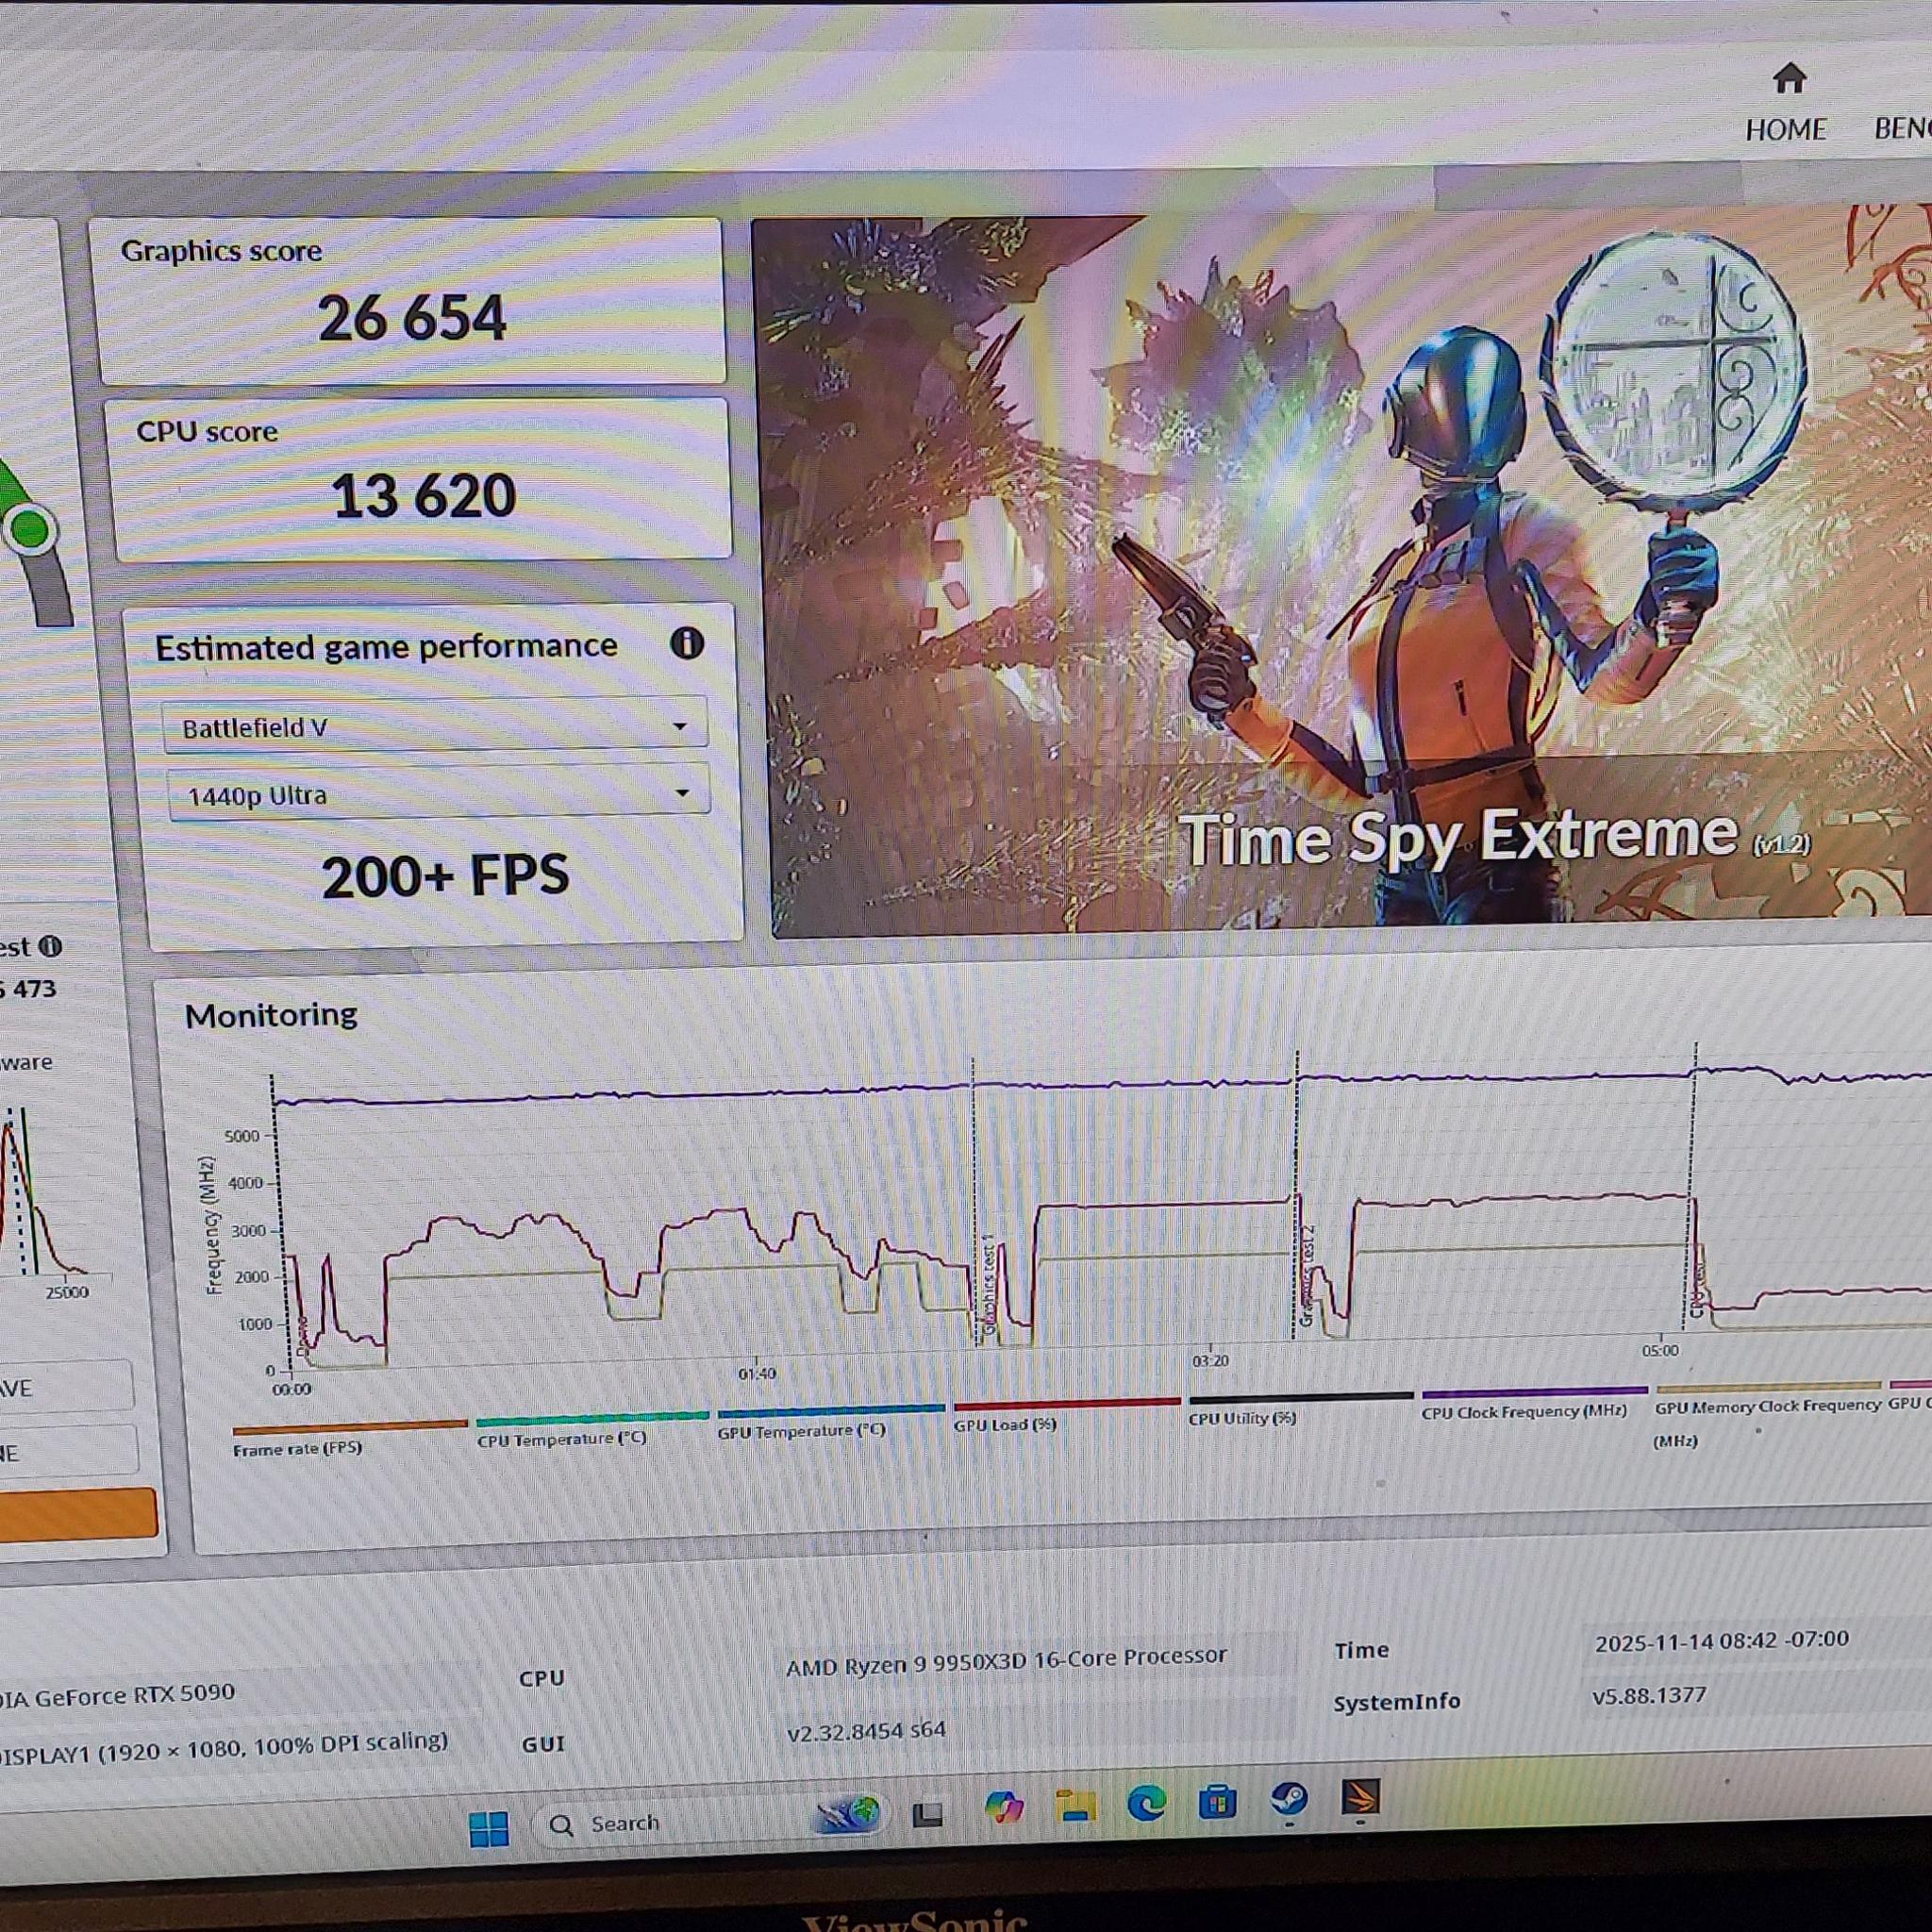Screen dimensions: 1932x1932
Task: Open the Windows Start menu
Action: pos(489,1829)
